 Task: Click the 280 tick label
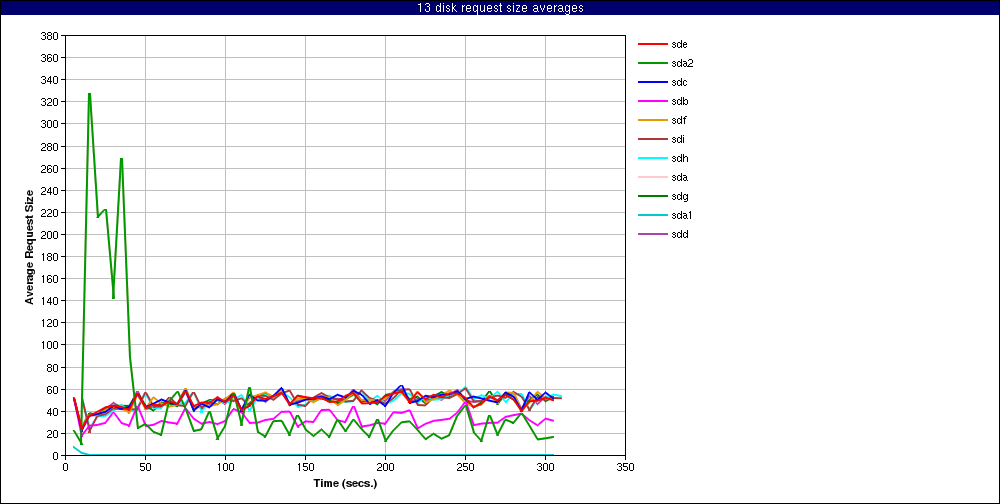pos(50,146)
